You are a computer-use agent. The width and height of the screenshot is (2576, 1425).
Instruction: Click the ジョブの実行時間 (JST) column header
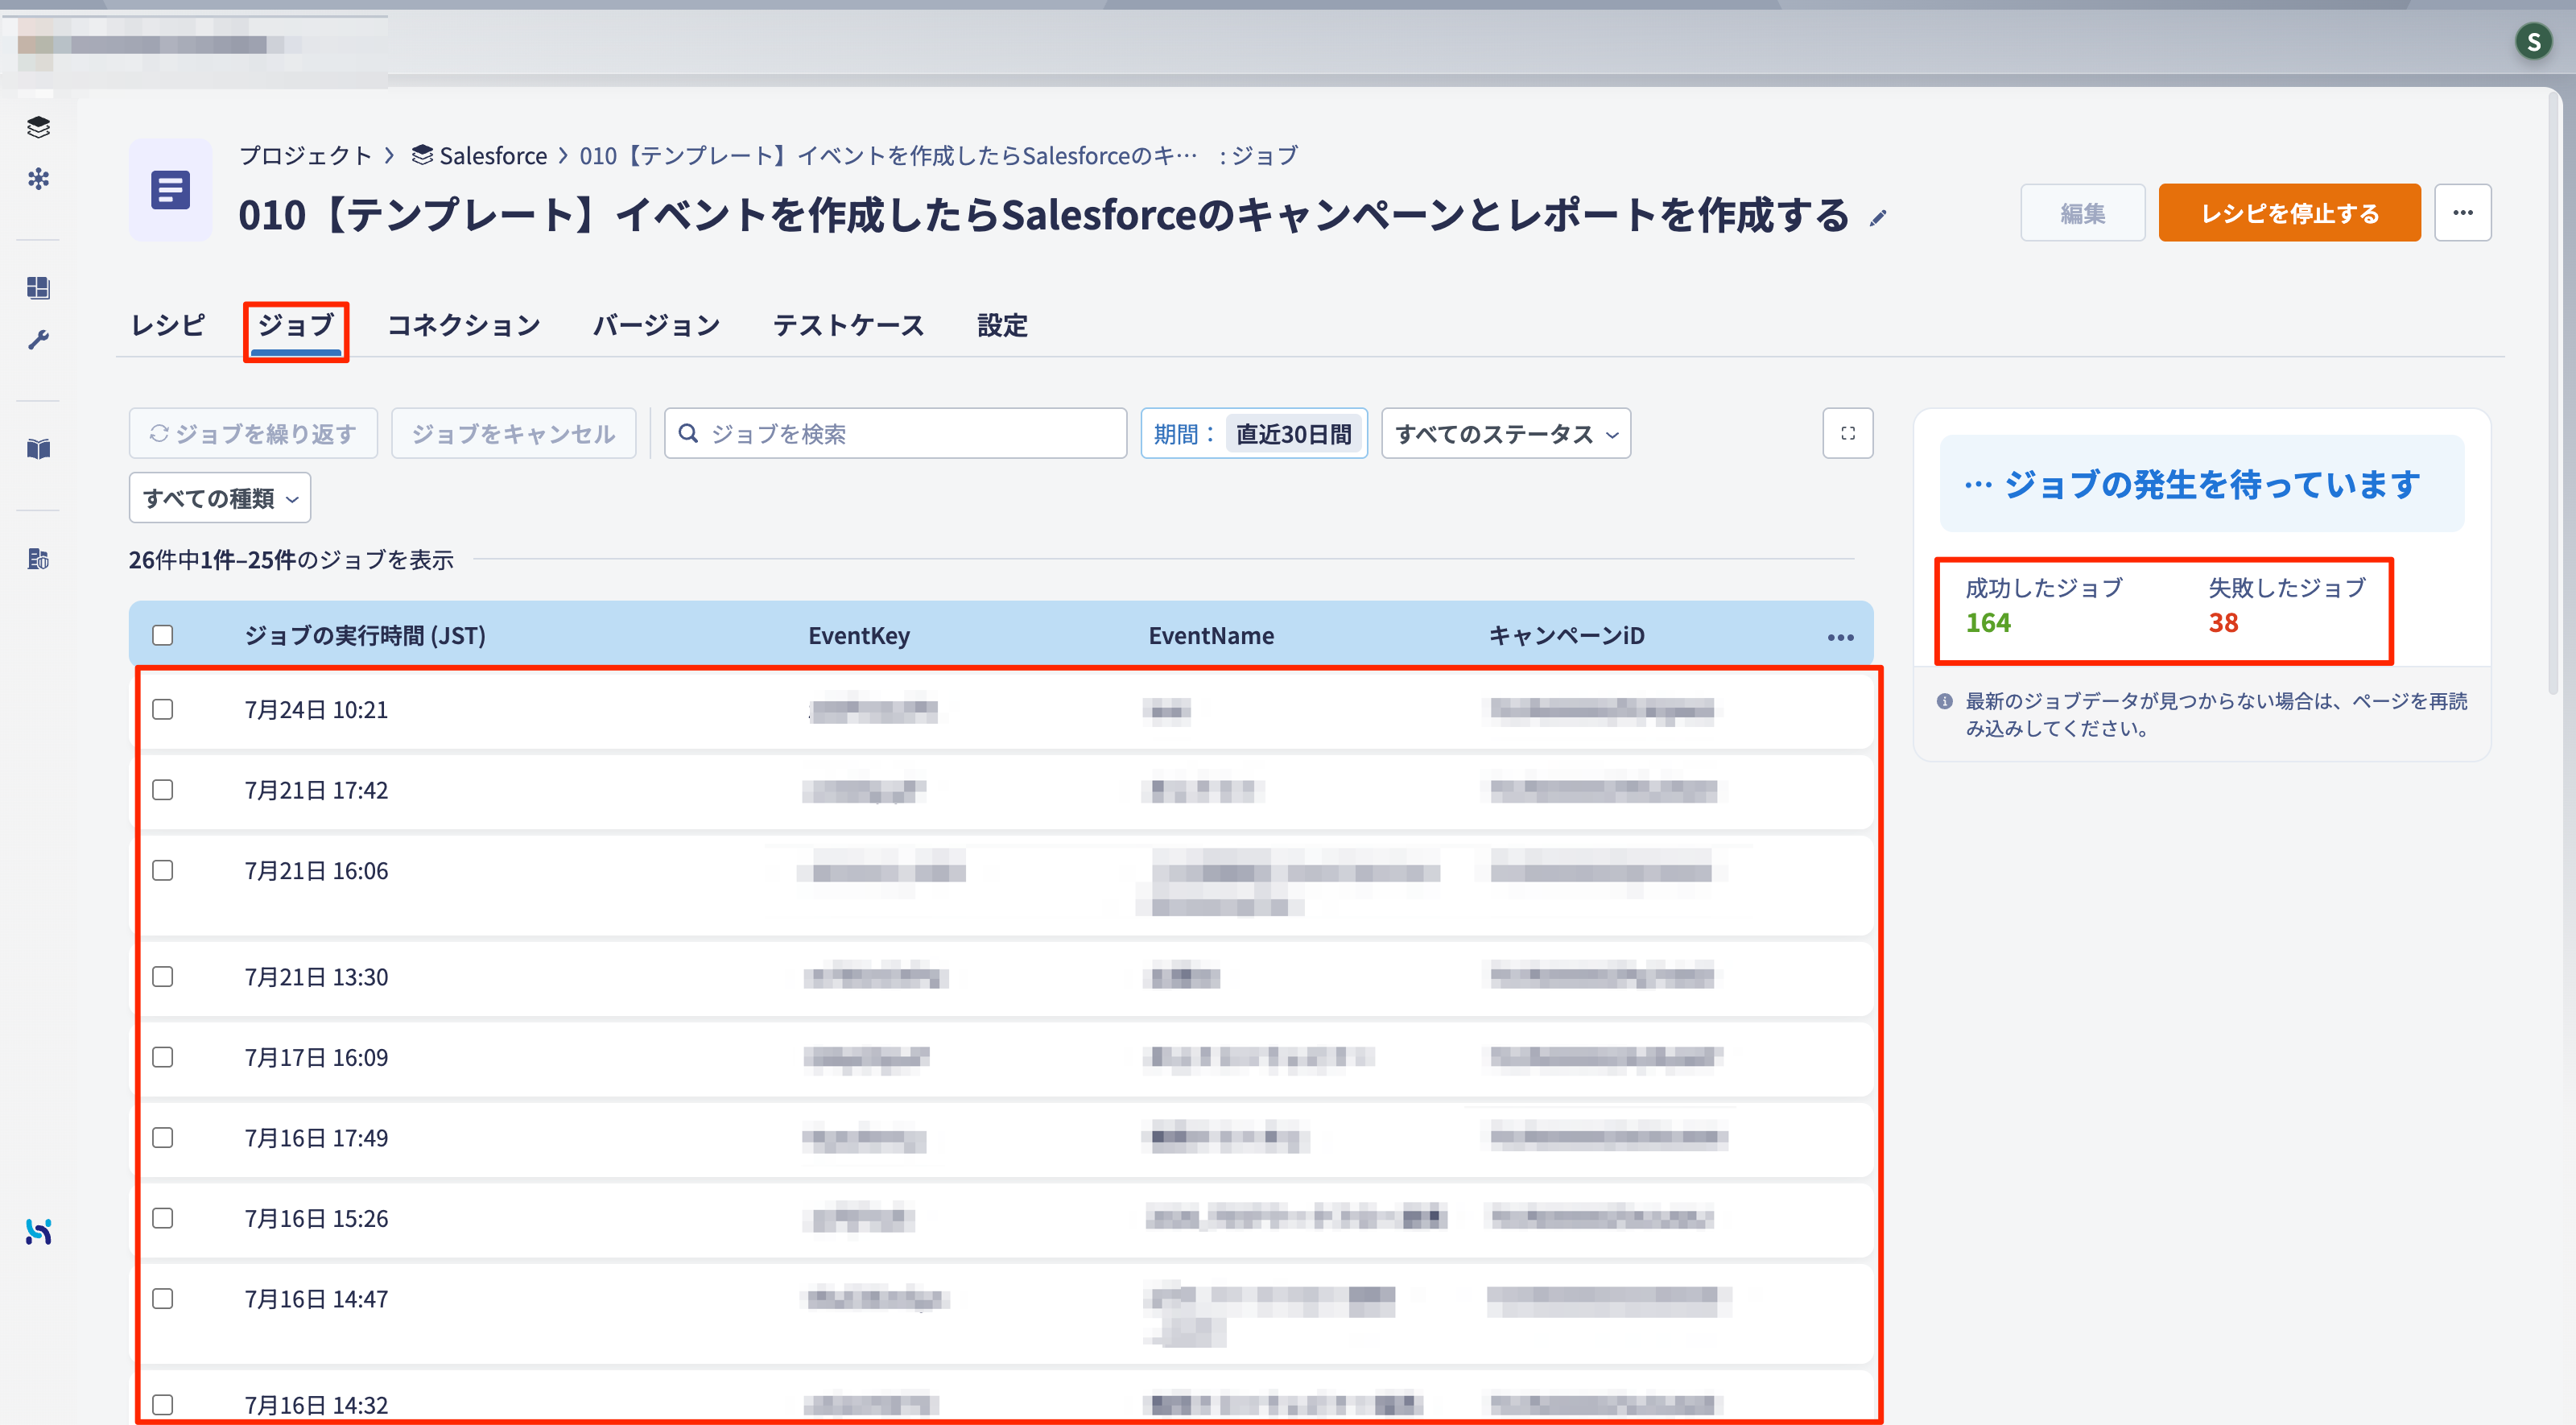pos(365,635)
